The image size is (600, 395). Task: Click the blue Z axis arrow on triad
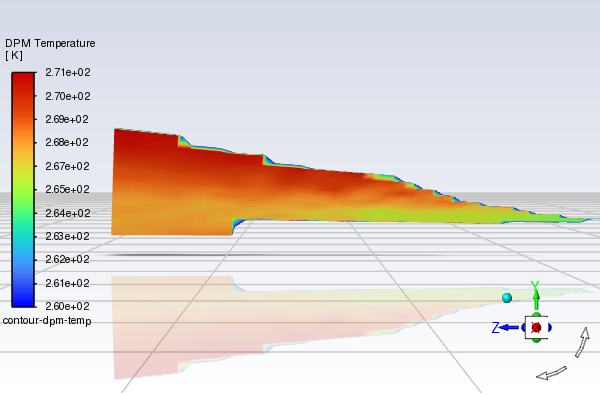click(508, 328)
